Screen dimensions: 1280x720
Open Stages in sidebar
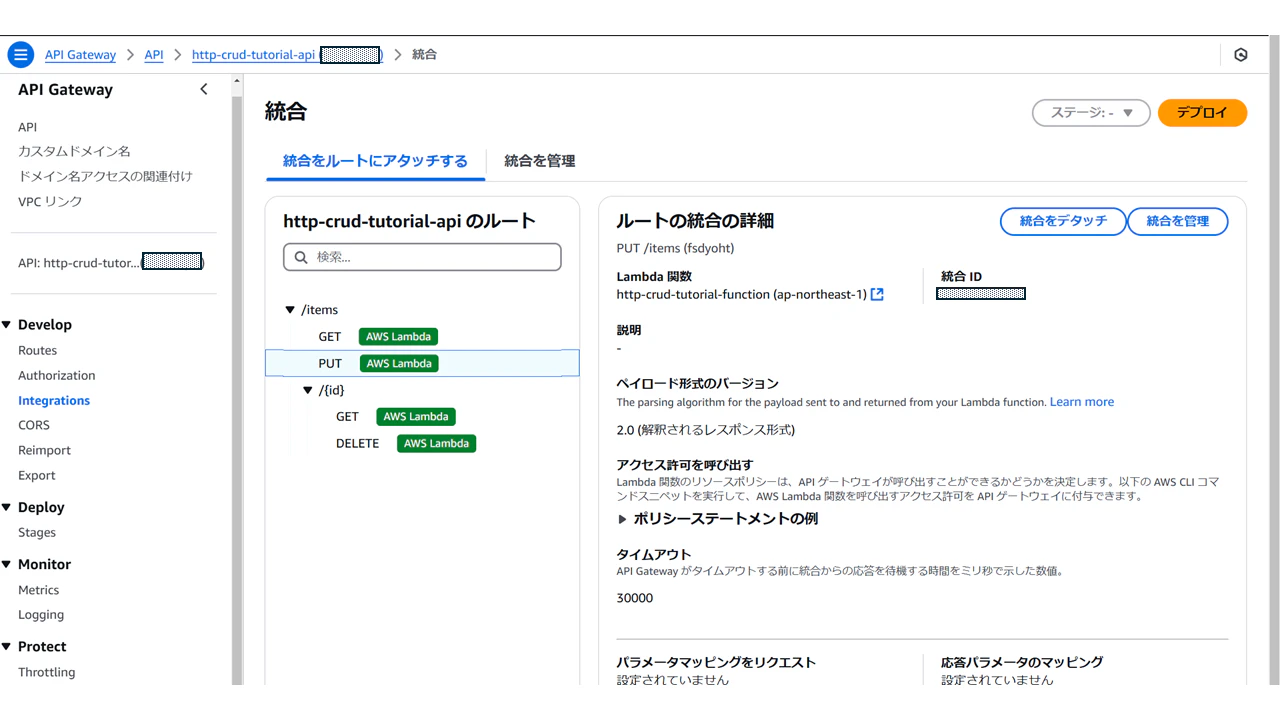pos(37,533)
